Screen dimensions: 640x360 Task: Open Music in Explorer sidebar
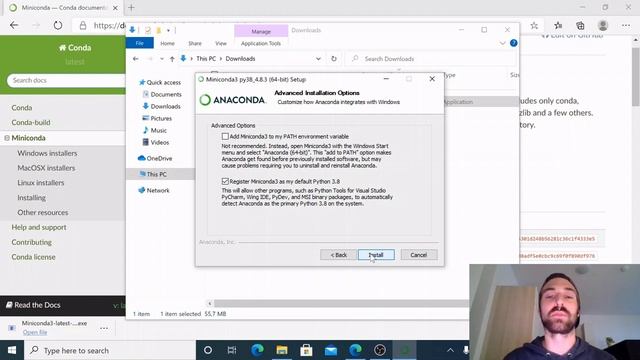(x=154, y=130)
